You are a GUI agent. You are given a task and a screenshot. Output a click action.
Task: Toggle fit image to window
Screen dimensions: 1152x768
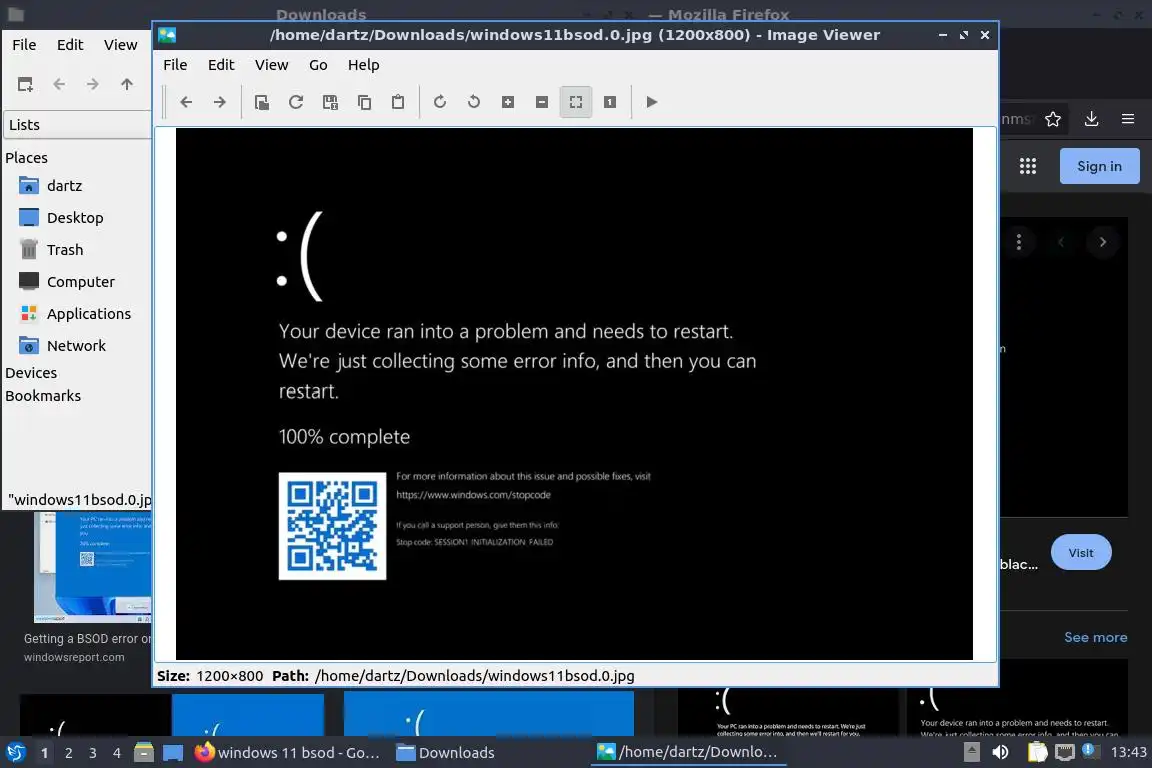coord(576,102)
